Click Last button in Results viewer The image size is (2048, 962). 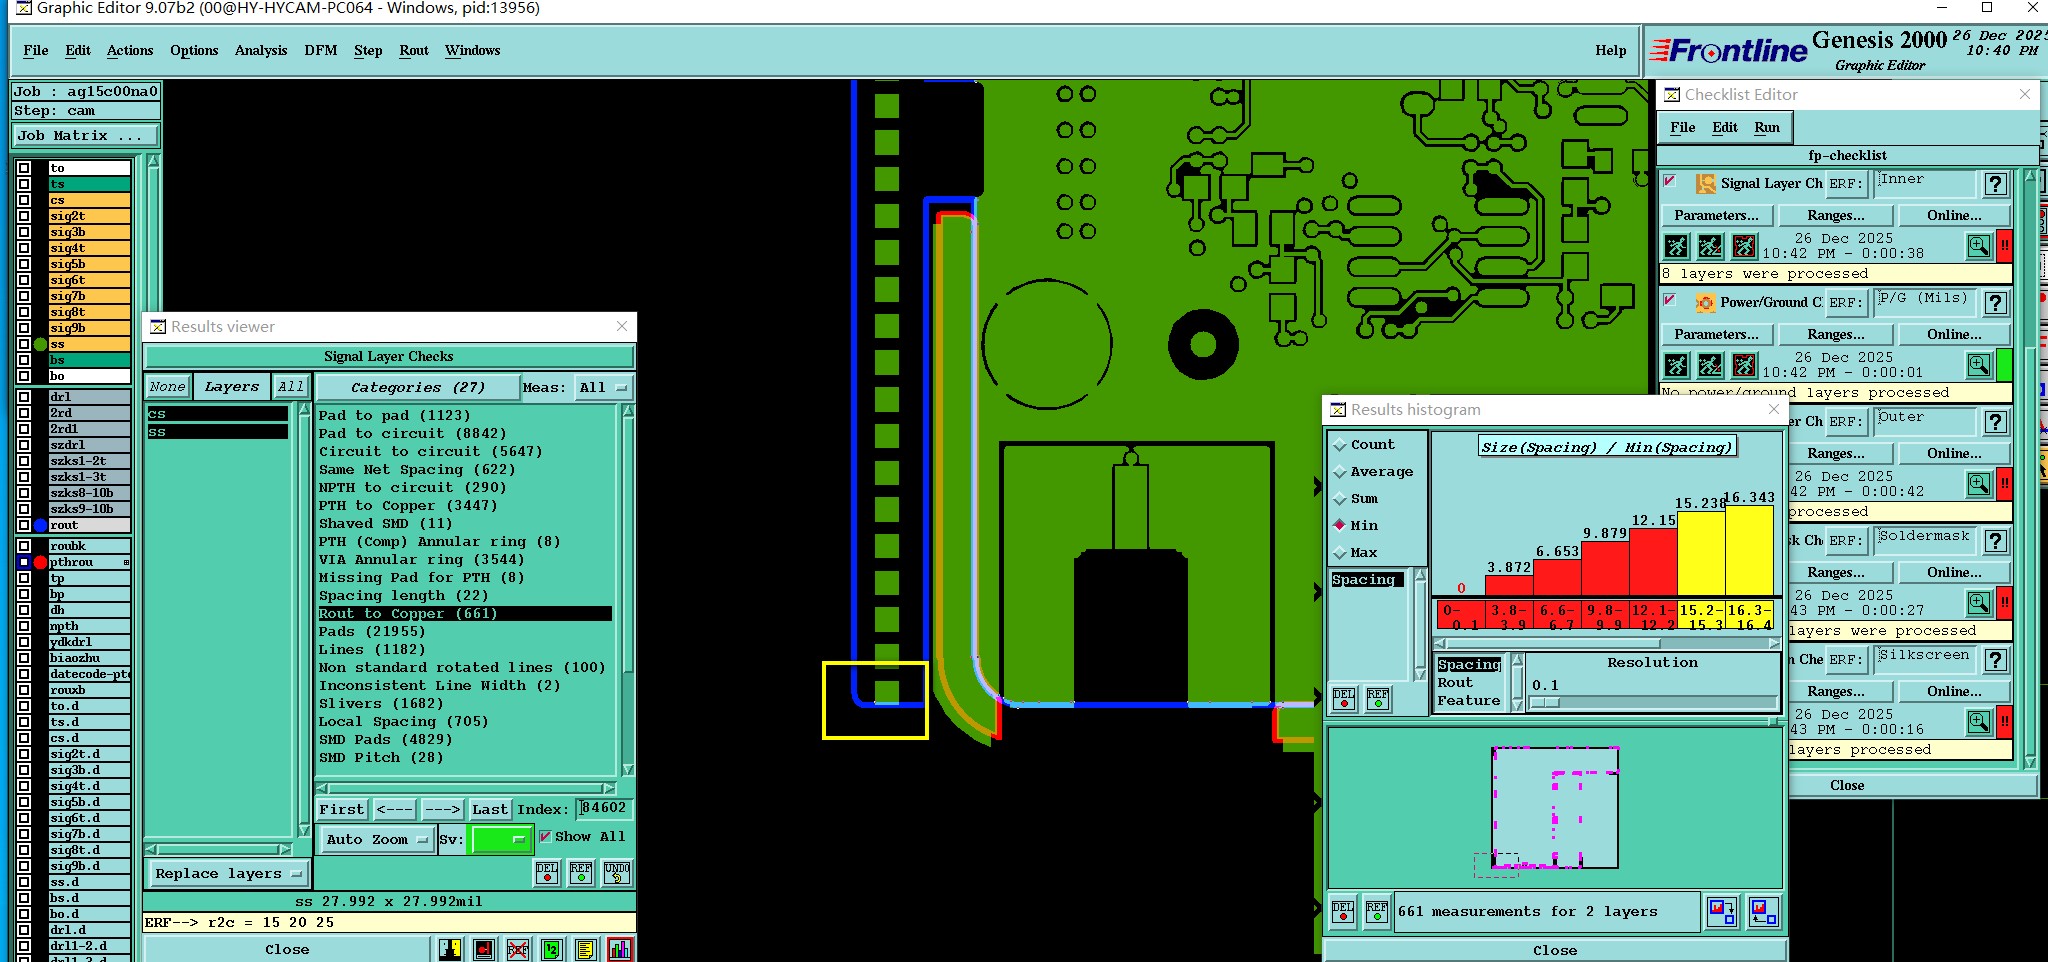click(x=490, y=809)
